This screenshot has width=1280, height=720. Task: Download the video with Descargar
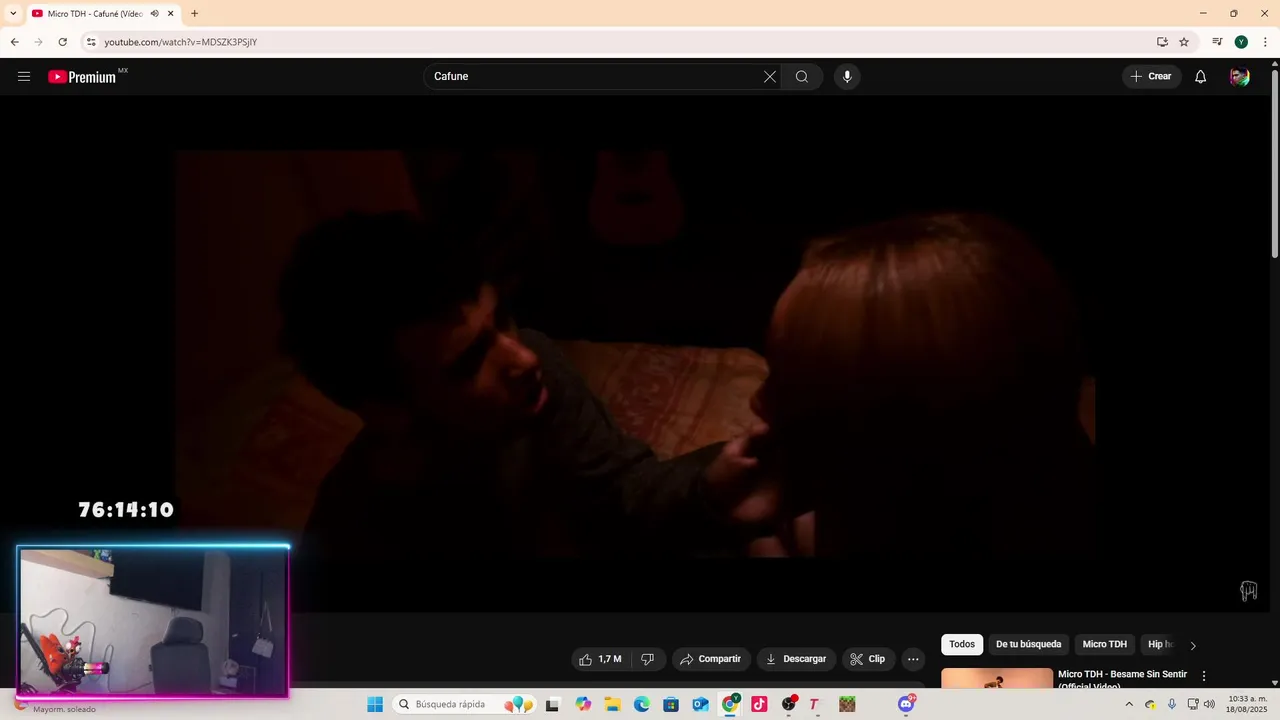click(x=796, y=659)
